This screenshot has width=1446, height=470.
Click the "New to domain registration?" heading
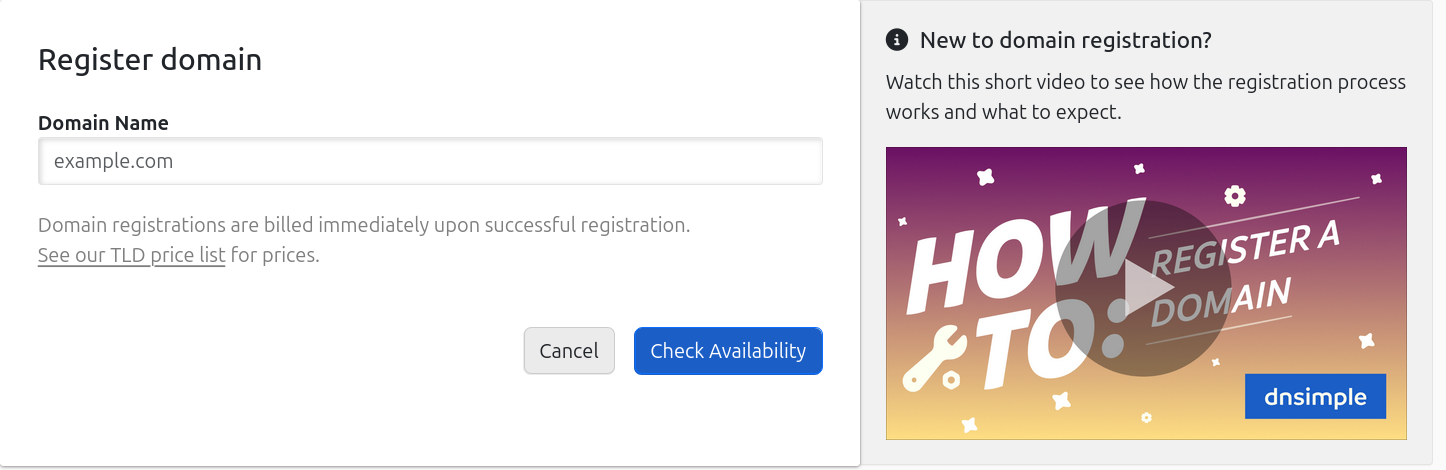tap(1066, 40)
